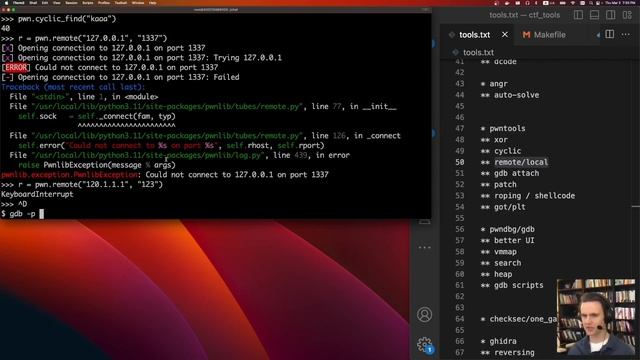Click the pwn.remote("120.1.1.1", "123") command
The image size is (640, 360).
[x=82, y=184]
